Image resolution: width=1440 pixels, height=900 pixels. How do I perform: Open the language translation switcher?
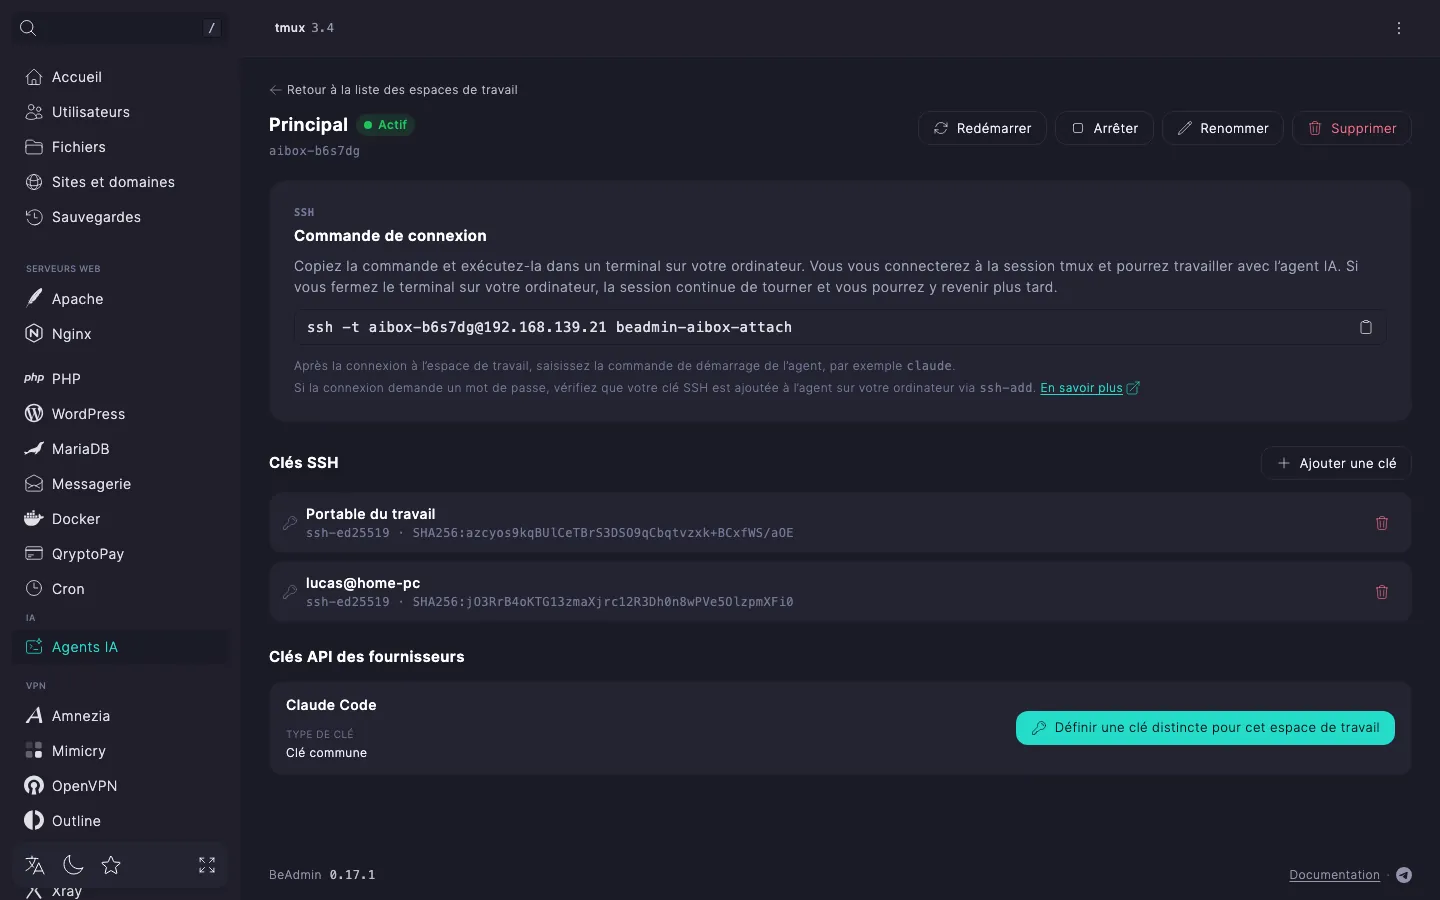(x=35, y=865)
